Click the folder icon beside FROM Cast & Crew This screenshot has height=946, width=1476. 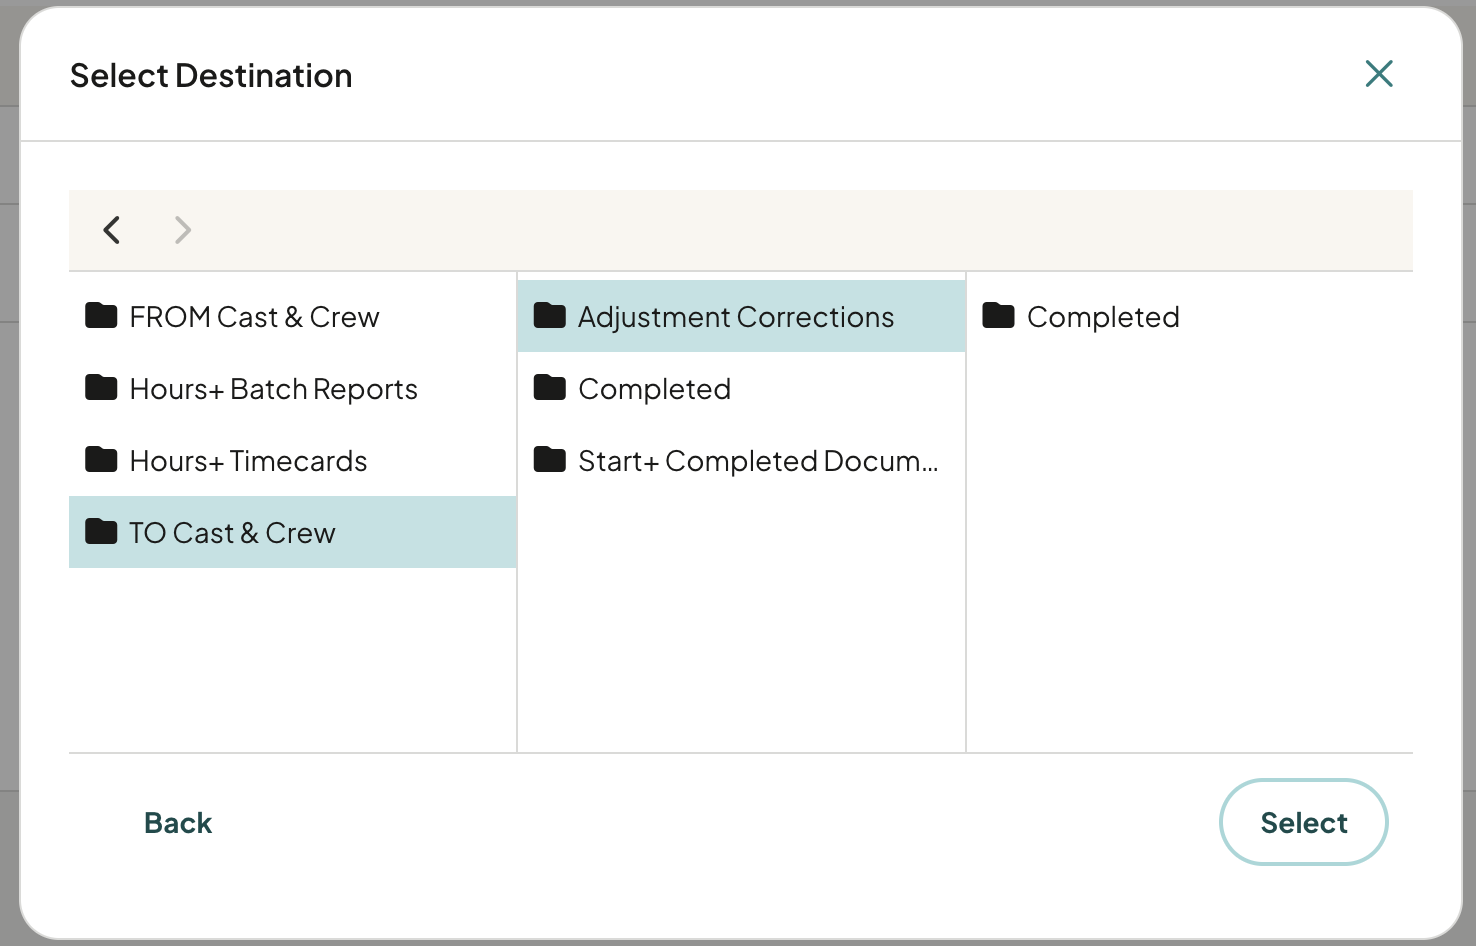pyautogui.click(x=101, y=316)
